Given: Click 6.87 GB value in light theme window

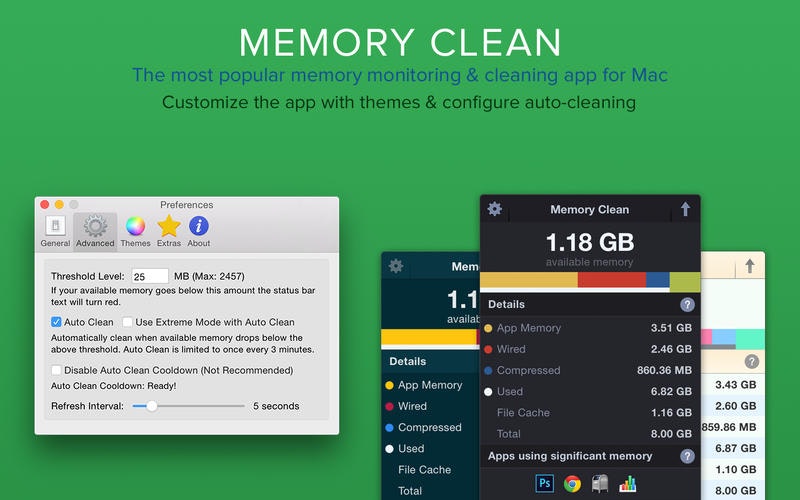Looking at the screenshot, I should tap(735, 448).
